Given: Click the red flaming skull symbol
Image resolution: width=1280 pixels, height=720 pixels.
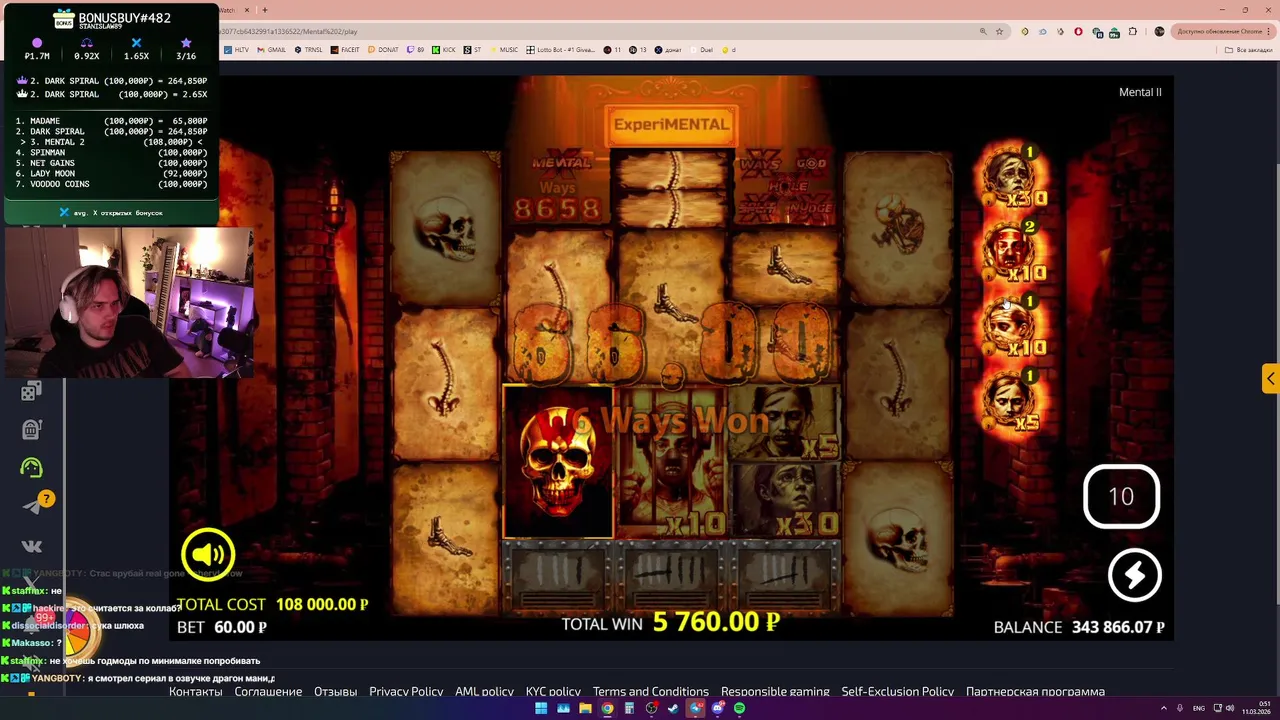Looking at the screenshot, I should pos(558,462).
